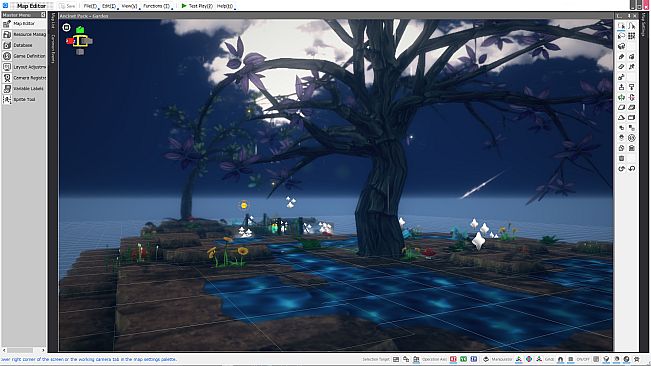Viewport: 651px width, 366px height.
Task: Open the Map Settings side tab
Action: (644, 24)
